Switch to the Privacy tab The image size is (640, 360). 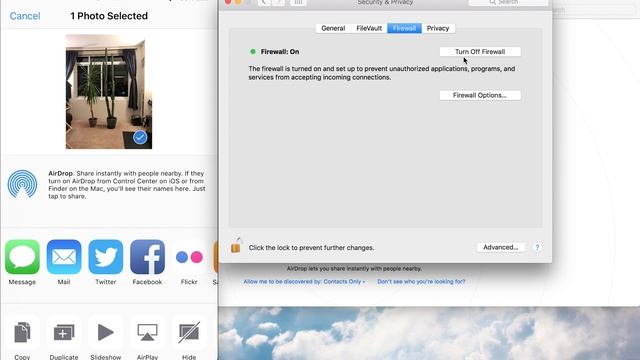pyautogui.click(x=438, y=28)
